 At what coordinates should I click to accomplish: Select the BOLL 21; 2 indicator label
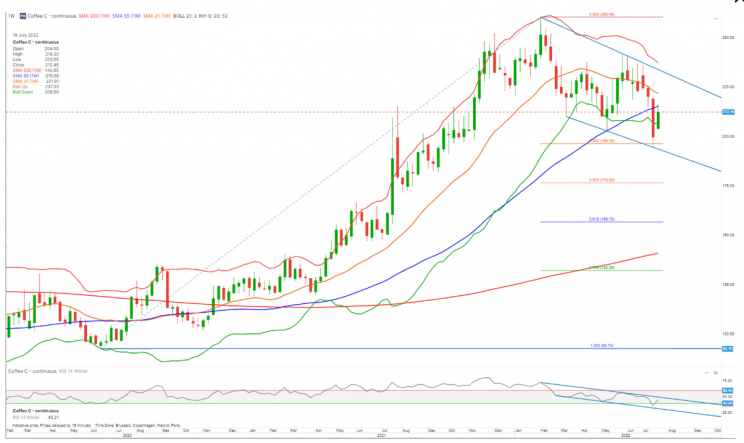point(185,16)
